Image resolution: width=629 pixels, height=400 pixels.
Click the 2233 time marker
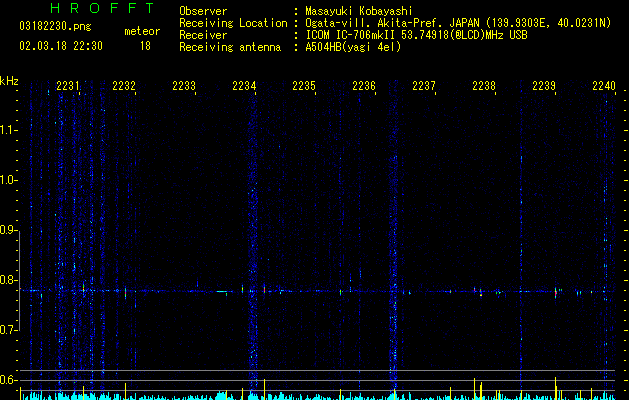coord(184,86)
